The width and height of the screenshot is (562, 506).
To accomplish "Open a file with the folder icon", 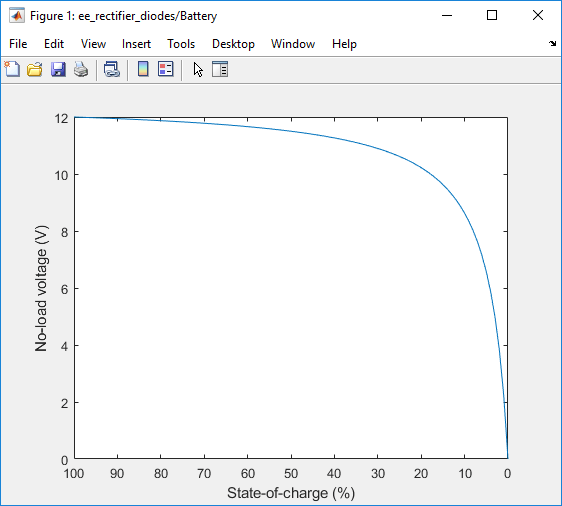I will pyautogui.click(x=35, y=69).
